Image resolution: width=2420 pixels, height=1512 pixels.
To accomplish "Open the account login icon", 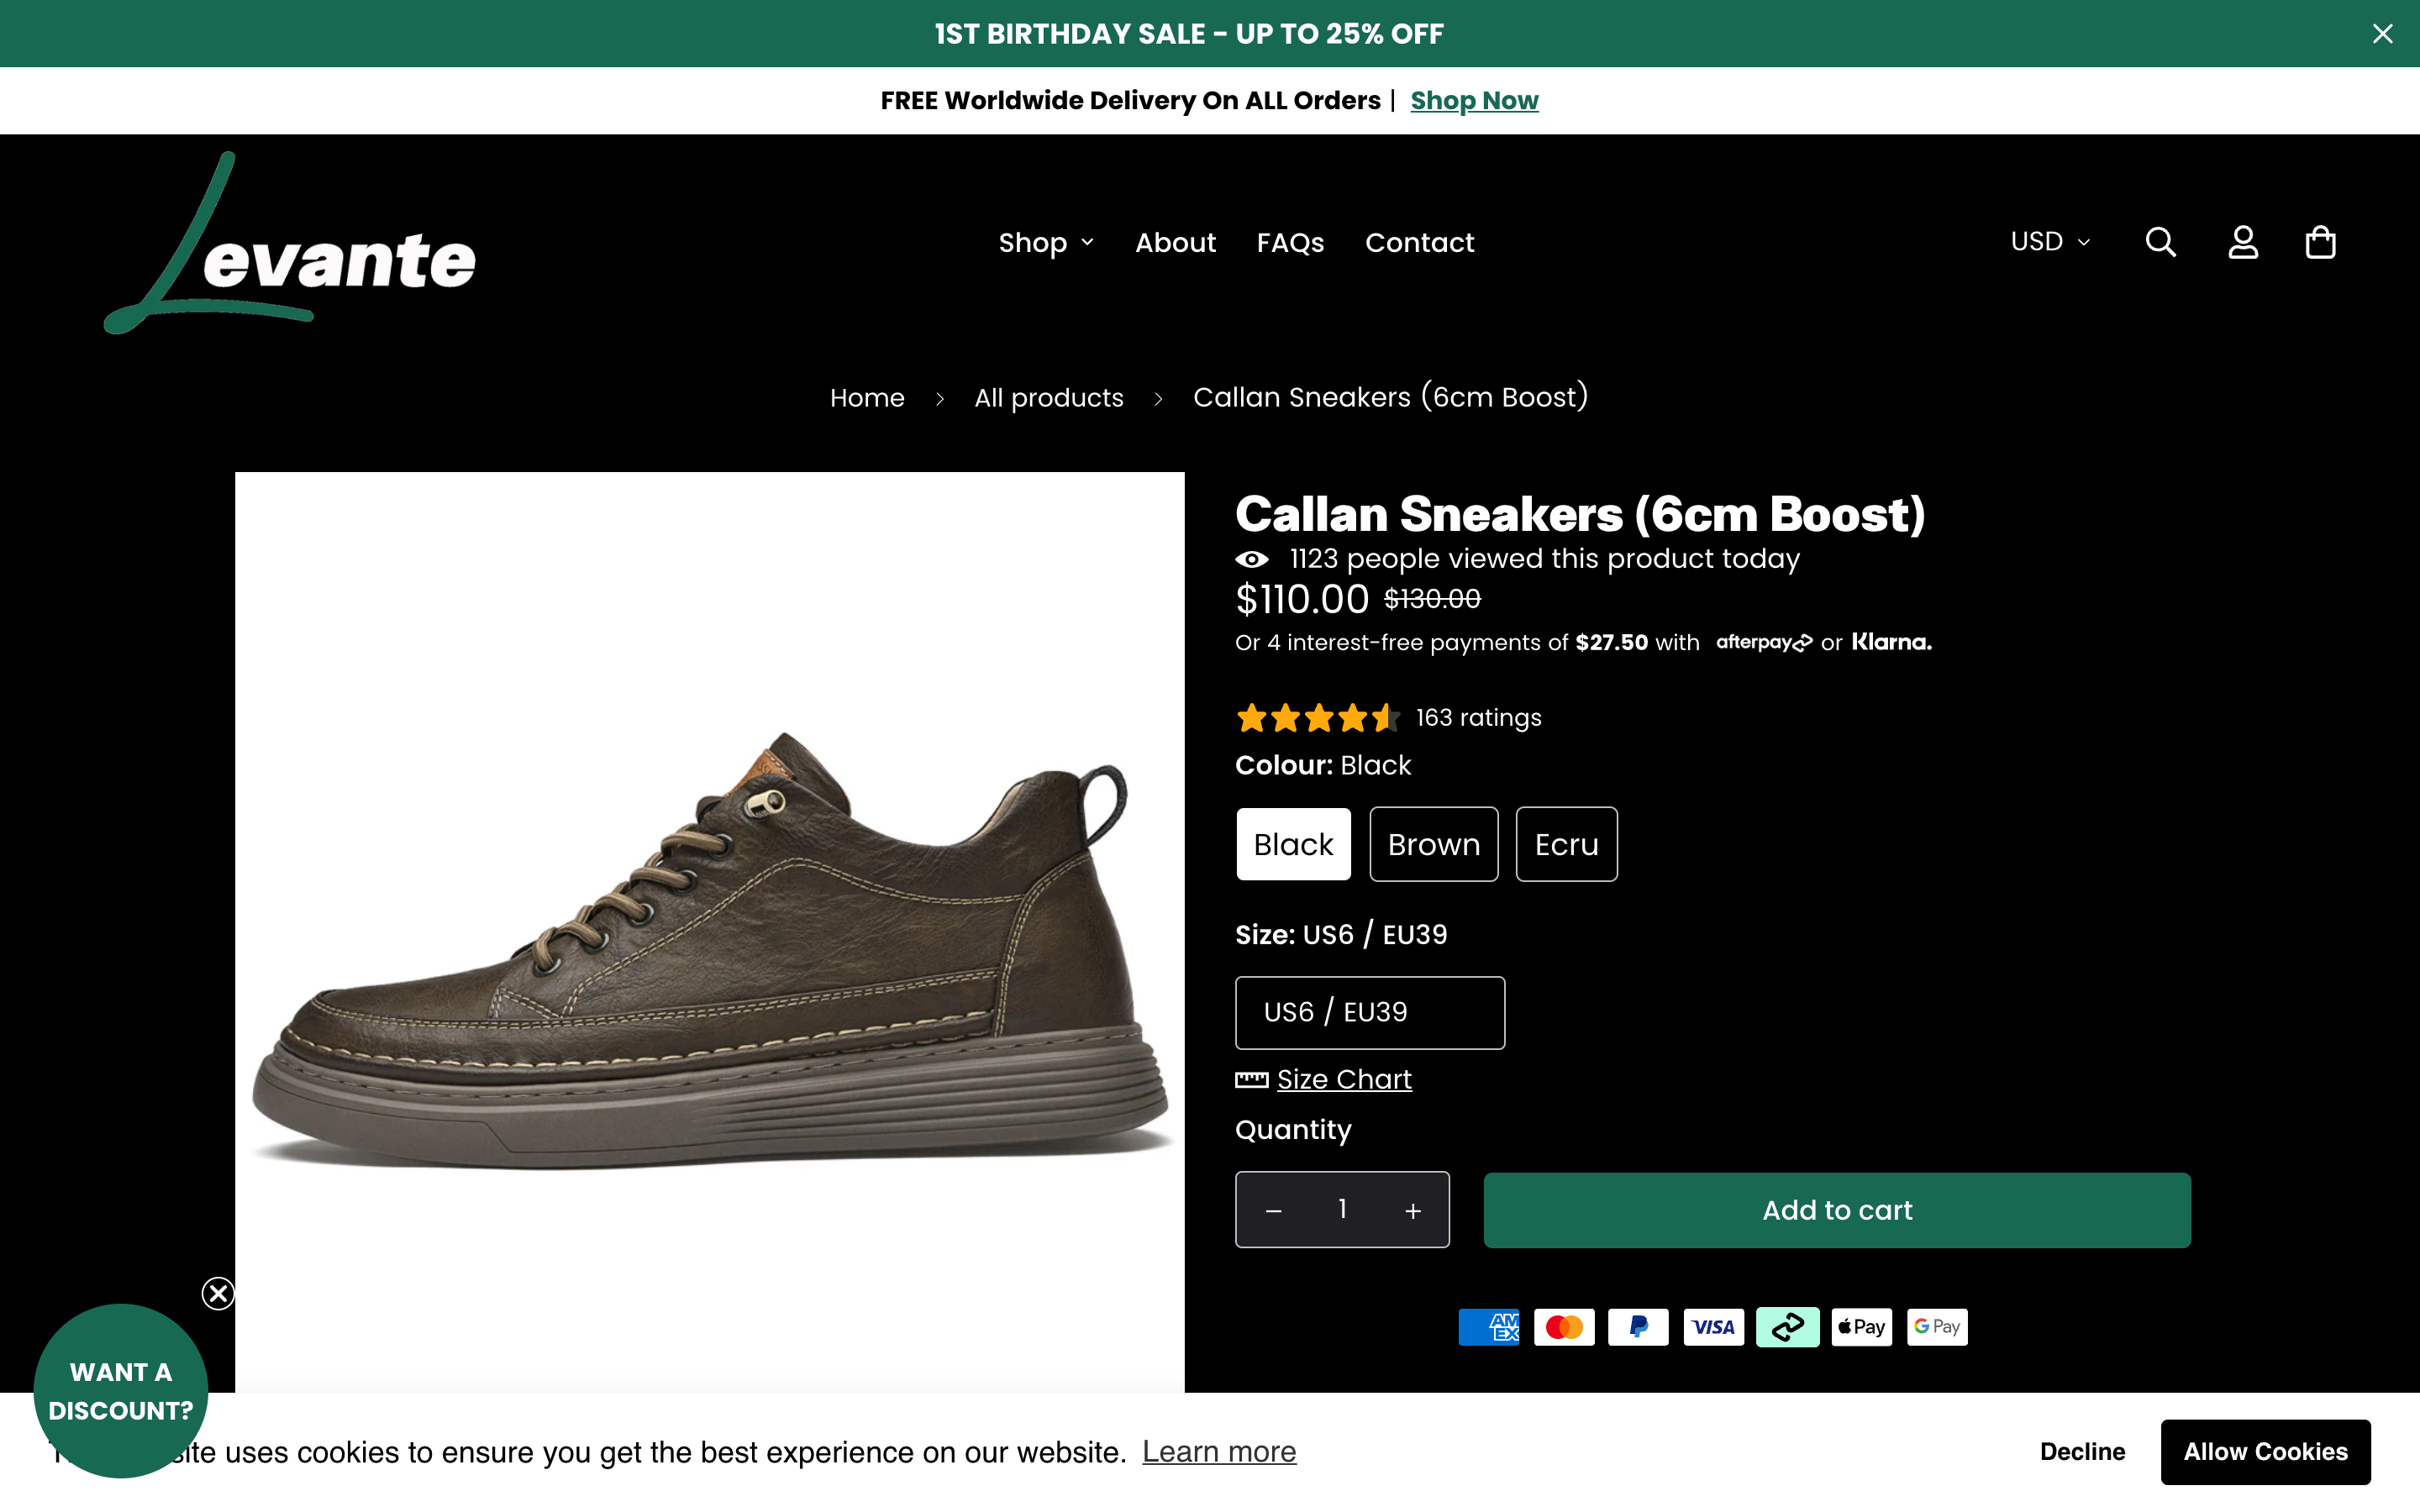I will click(x=2243, y=242).
